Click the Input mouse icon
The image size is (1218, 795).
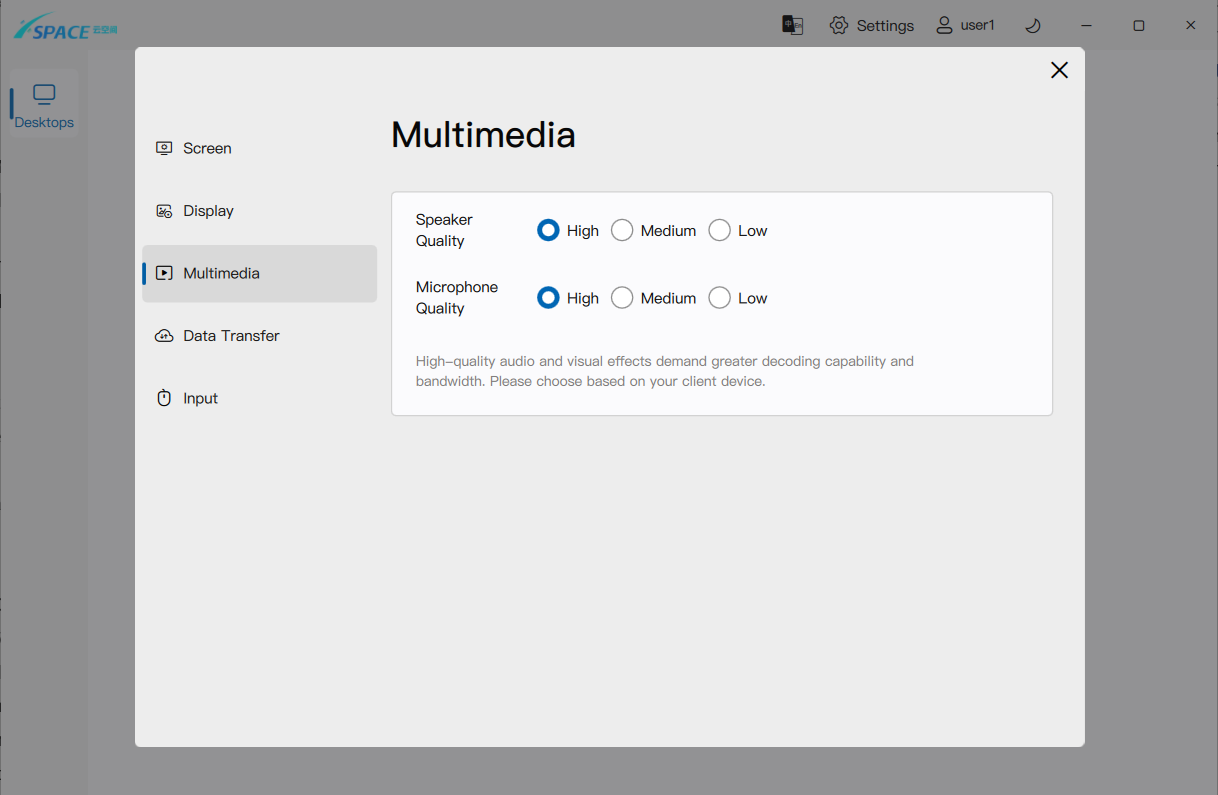[164, 398]
